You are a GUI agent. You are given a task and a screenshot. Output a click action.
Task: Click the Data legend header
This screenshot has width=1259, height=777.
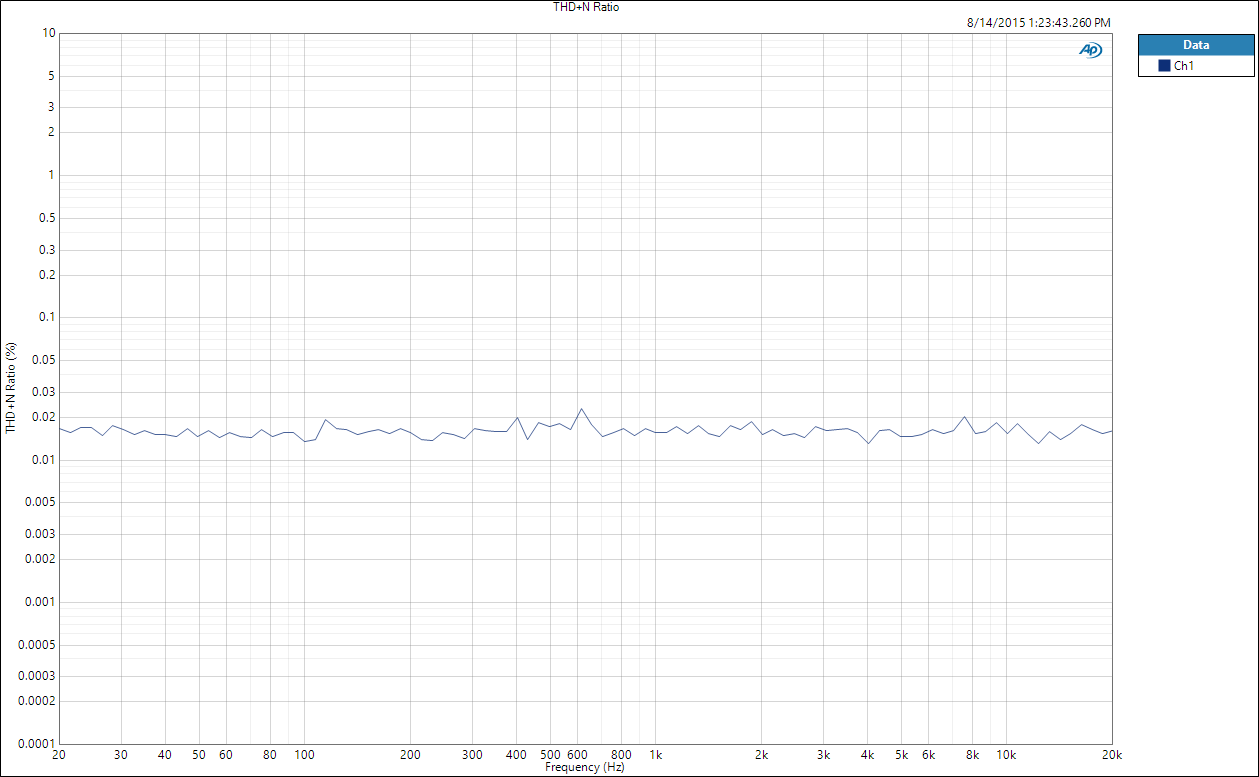[1195, 45]
